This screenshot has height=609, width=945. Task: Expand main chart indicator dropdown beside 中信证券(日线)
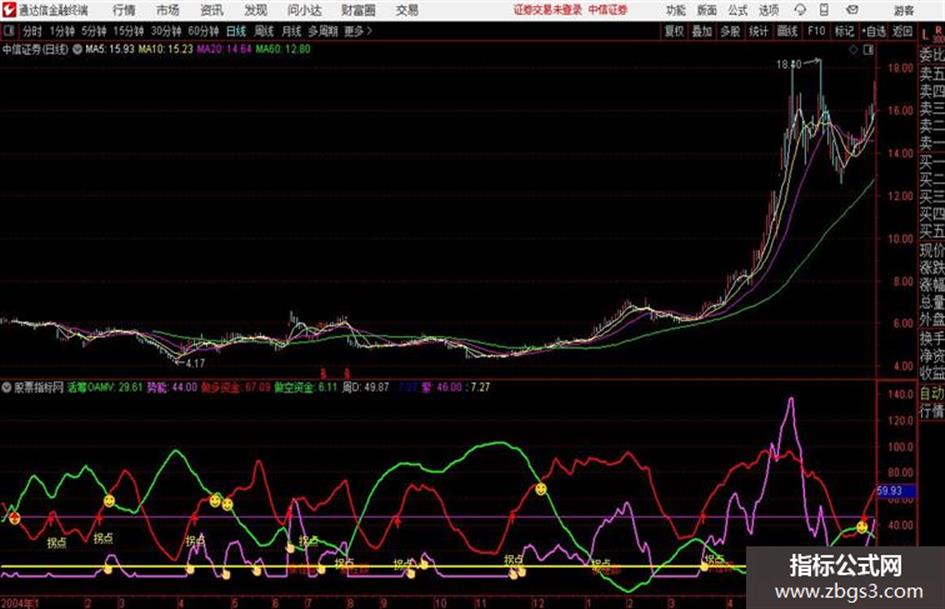point(77,49)
